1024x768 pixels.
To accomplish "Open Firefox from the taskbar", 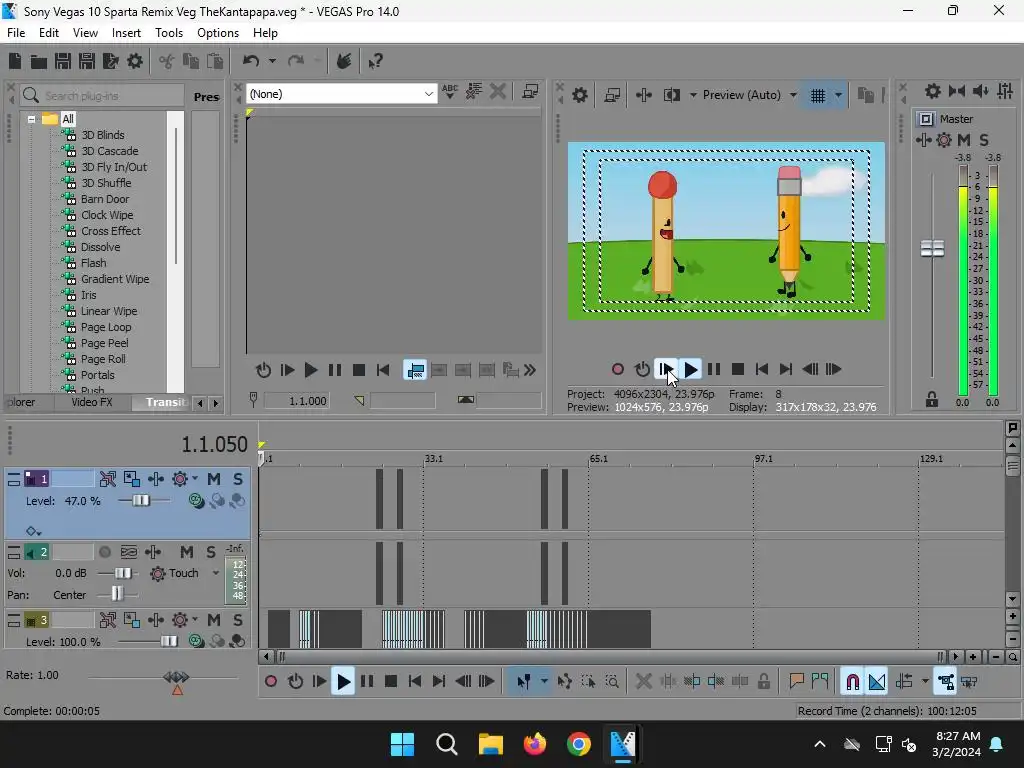I will 535,744.
